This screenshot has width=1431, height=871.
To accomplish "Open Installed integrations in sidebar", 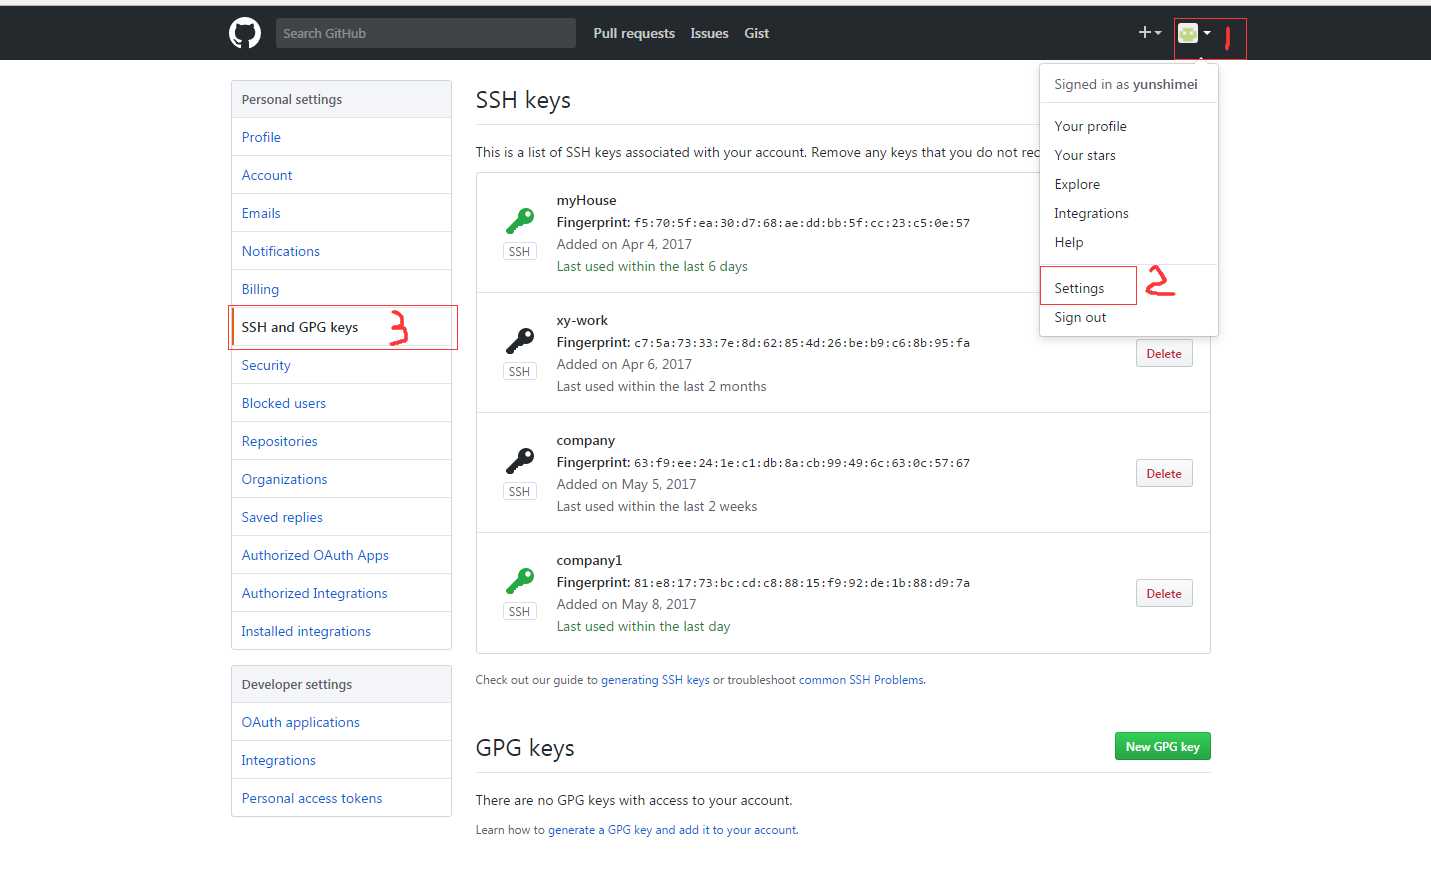I will [x=341, y=631].
